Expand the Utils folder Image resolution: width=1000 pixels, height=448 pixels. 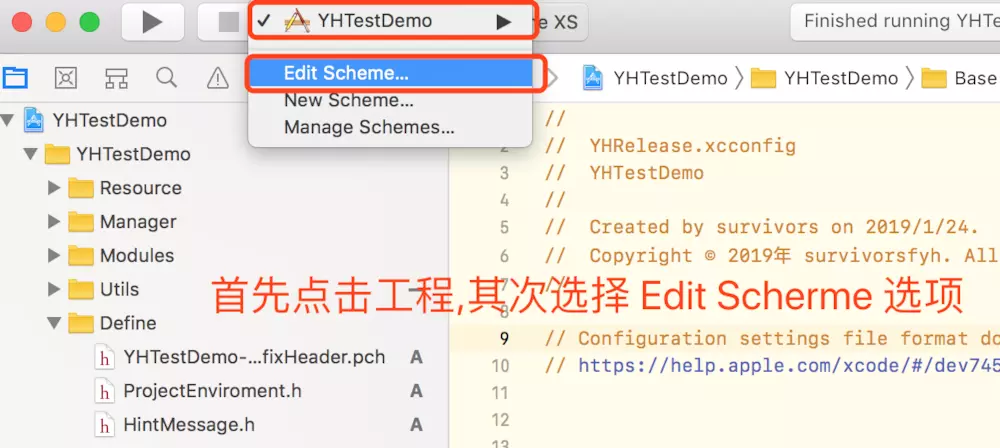(x=54, y=289)
